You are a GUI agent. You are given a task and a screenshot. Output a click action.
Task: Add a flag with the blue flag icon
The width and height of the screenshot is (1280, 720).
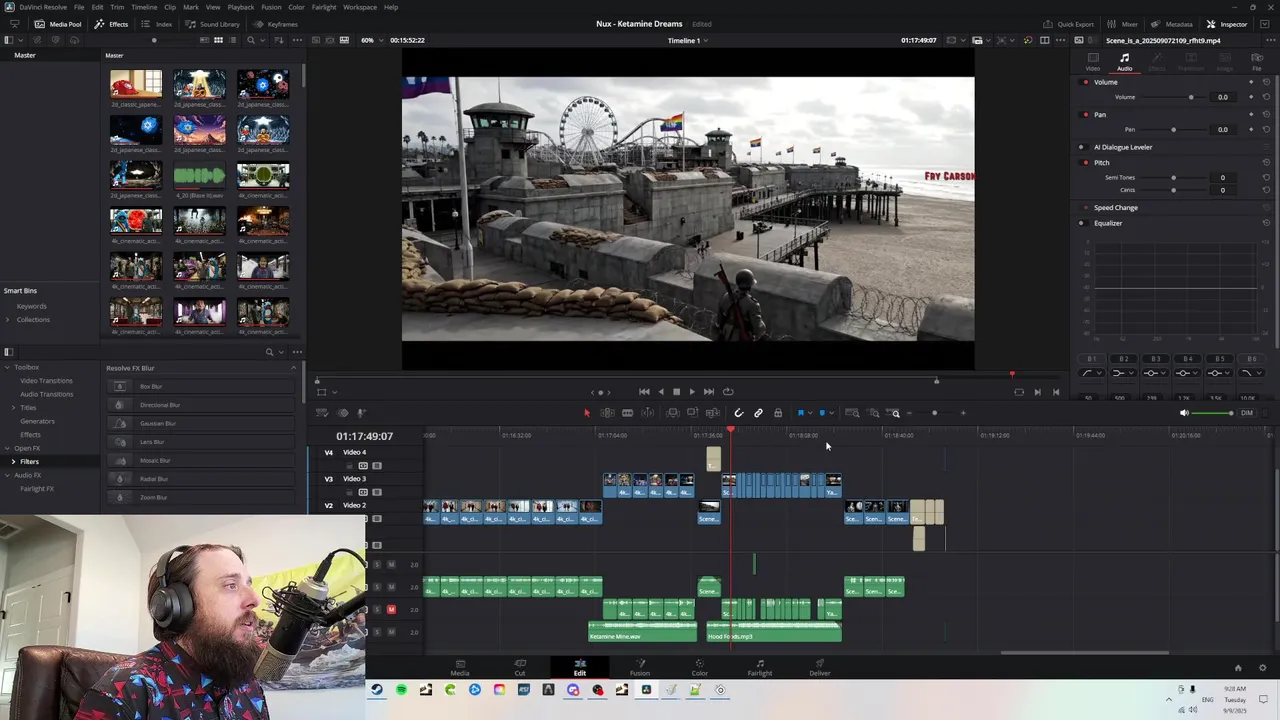(800, 413)
